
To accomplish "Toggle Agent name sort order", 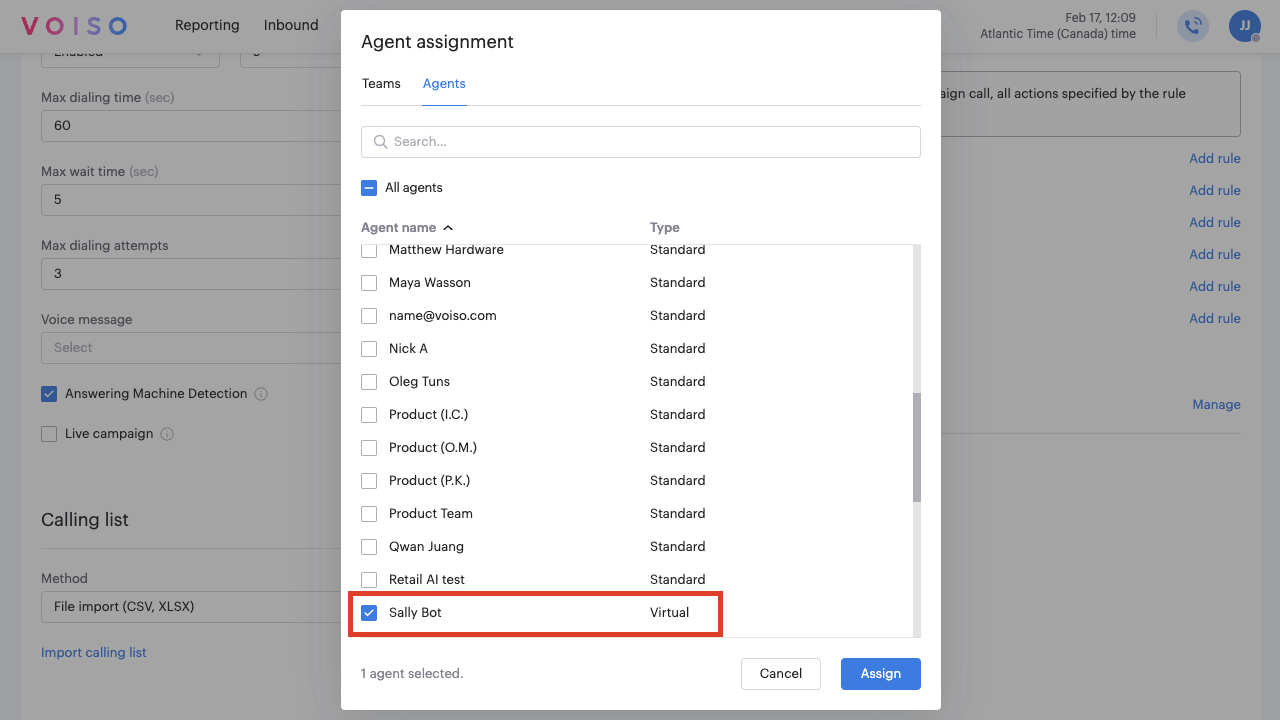I will (x=448, y=227).
